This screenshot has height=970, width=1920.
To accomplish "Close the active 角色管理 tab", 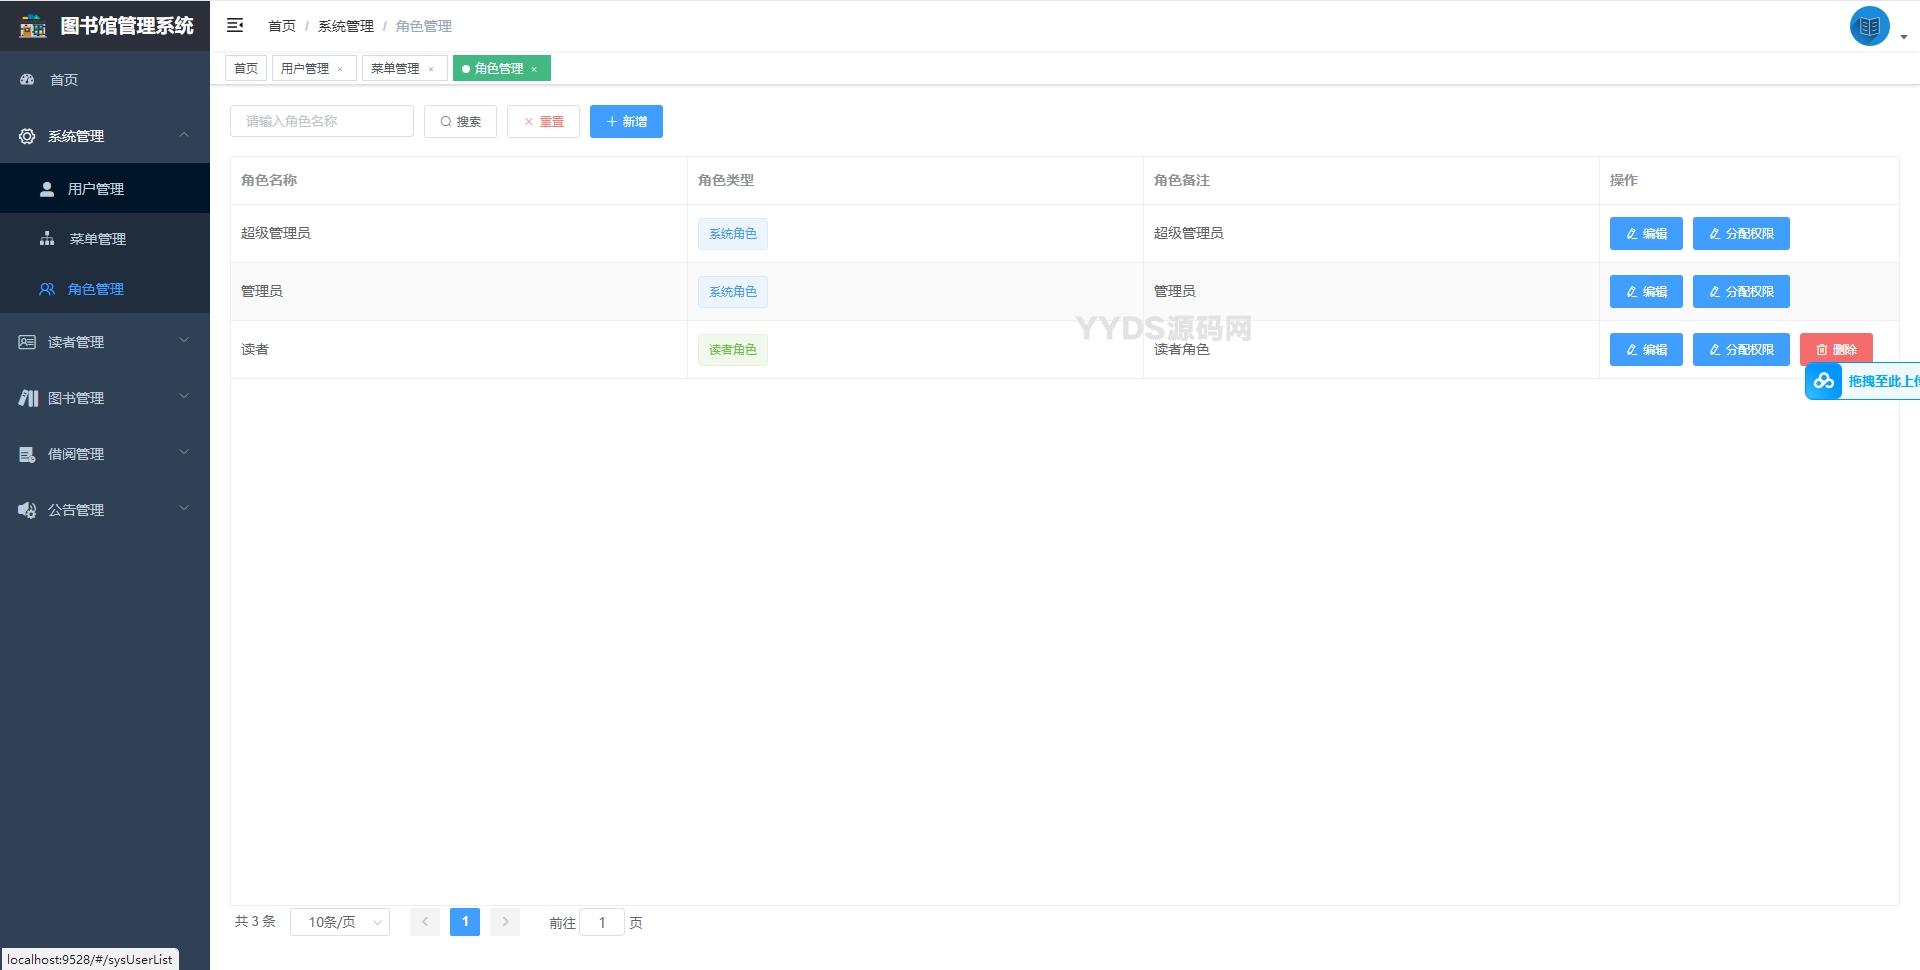I will coord(534,69).
